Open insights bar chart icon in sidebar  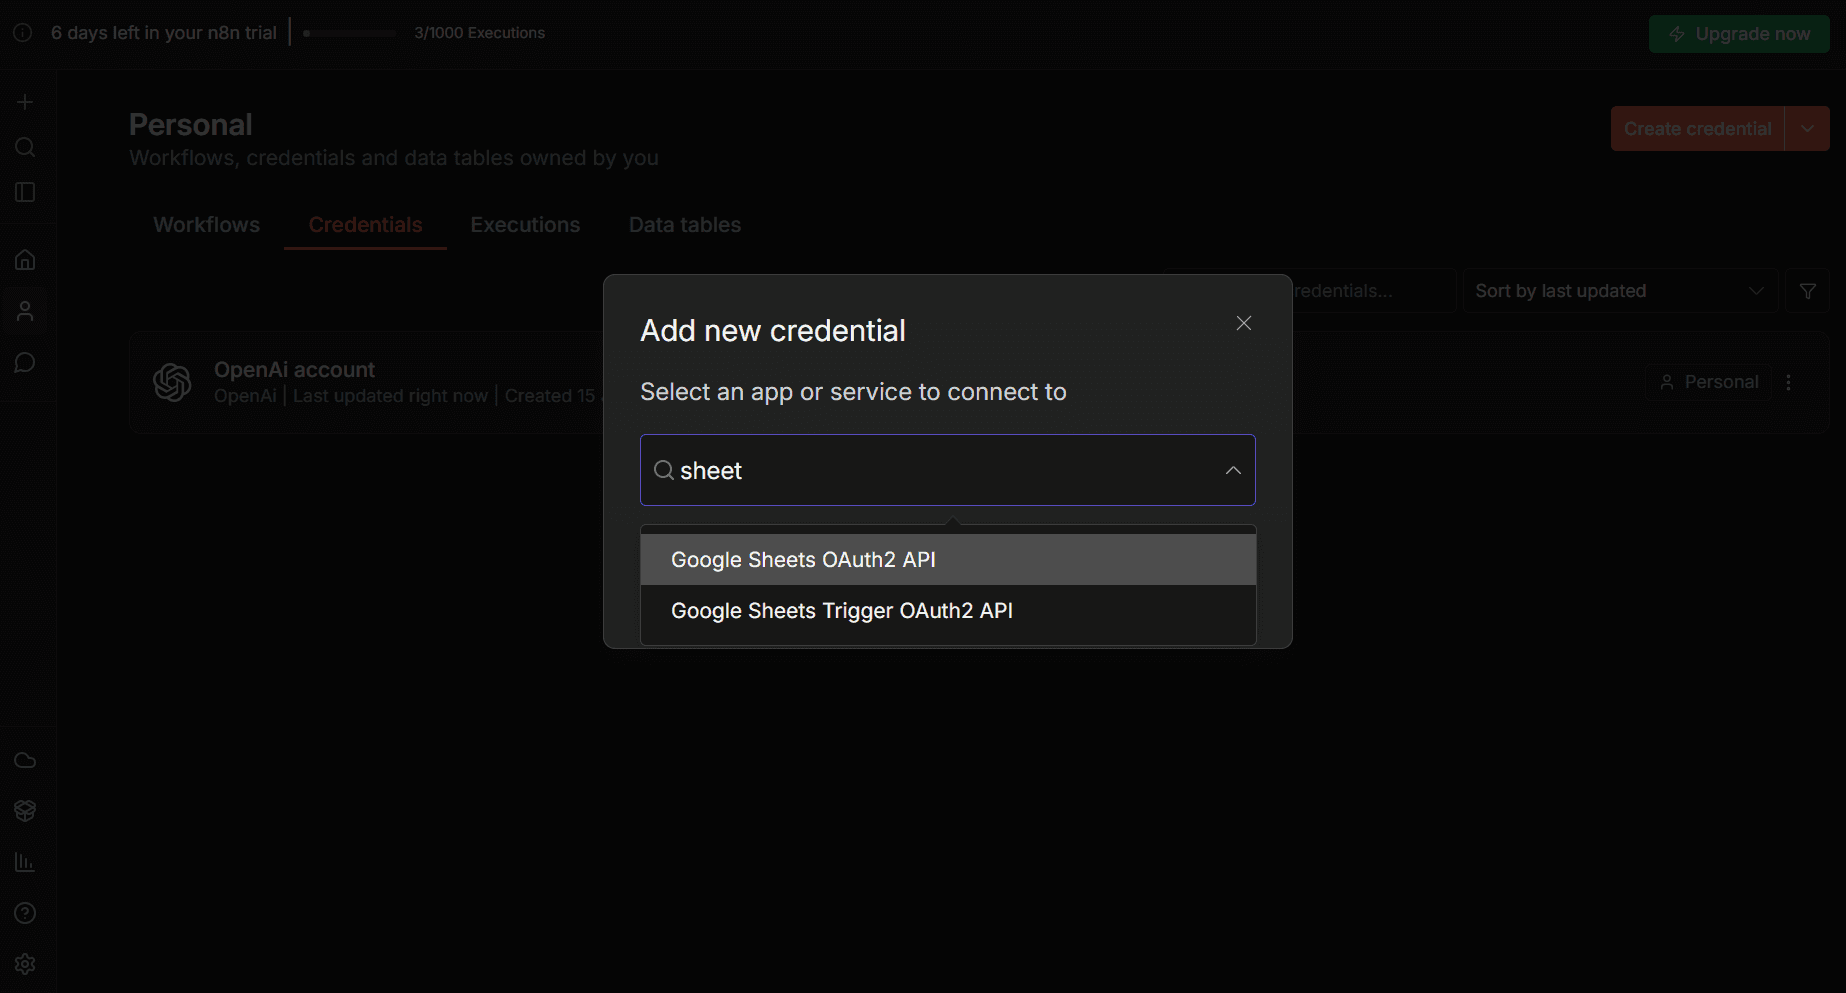(x=25, y=862)
